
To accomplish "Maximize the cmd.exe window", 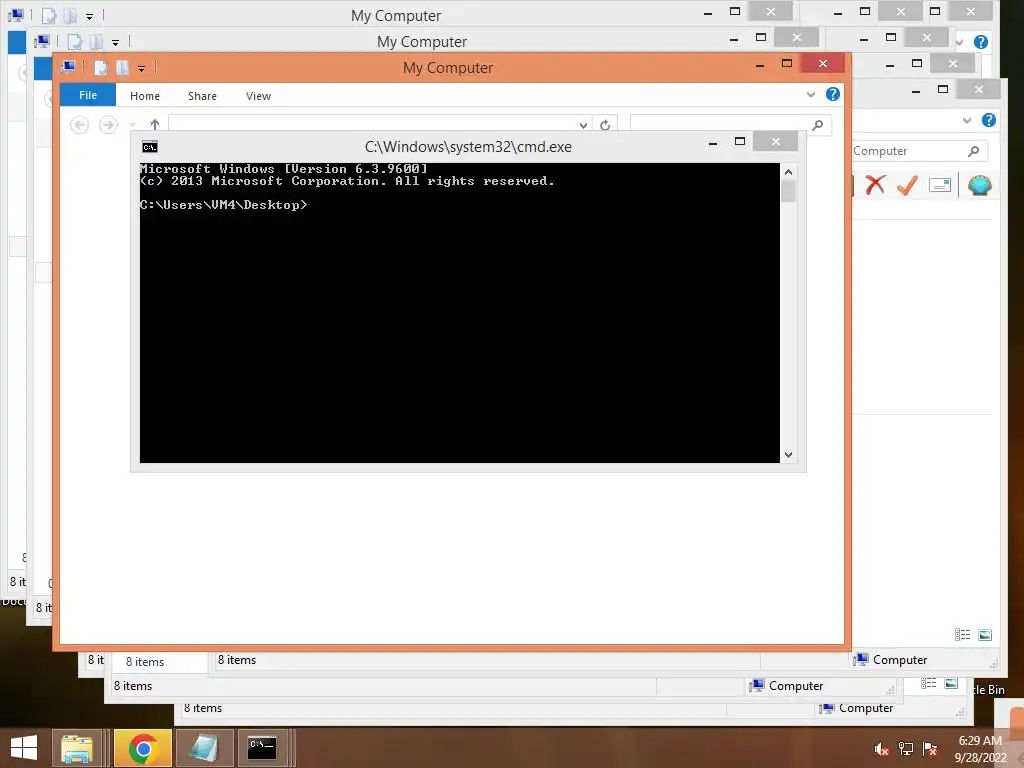I will click(x=740, y=141).
